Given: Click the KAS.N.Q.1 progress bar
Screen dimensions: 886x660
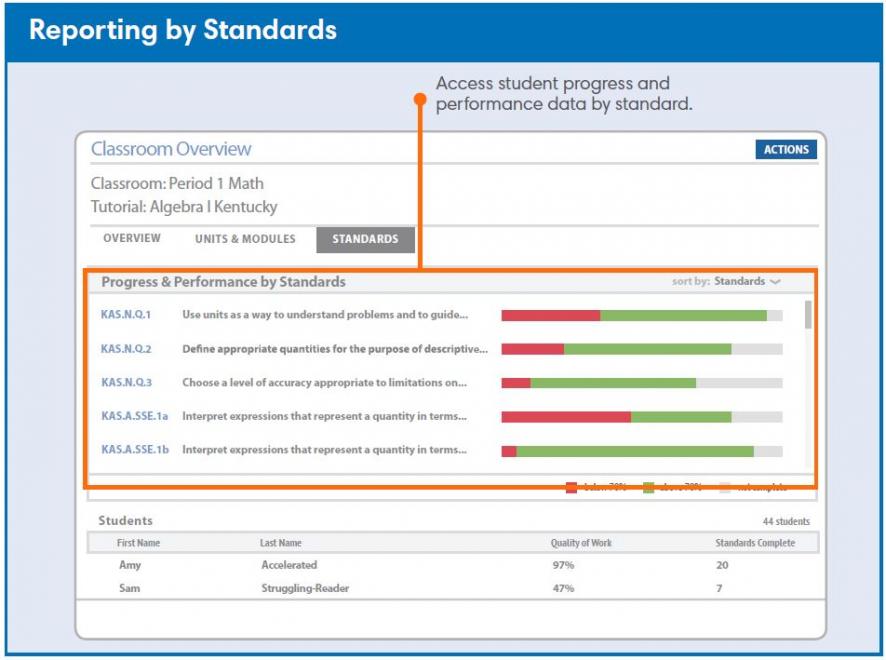Looking at the screenshot, I should [641, 315].
